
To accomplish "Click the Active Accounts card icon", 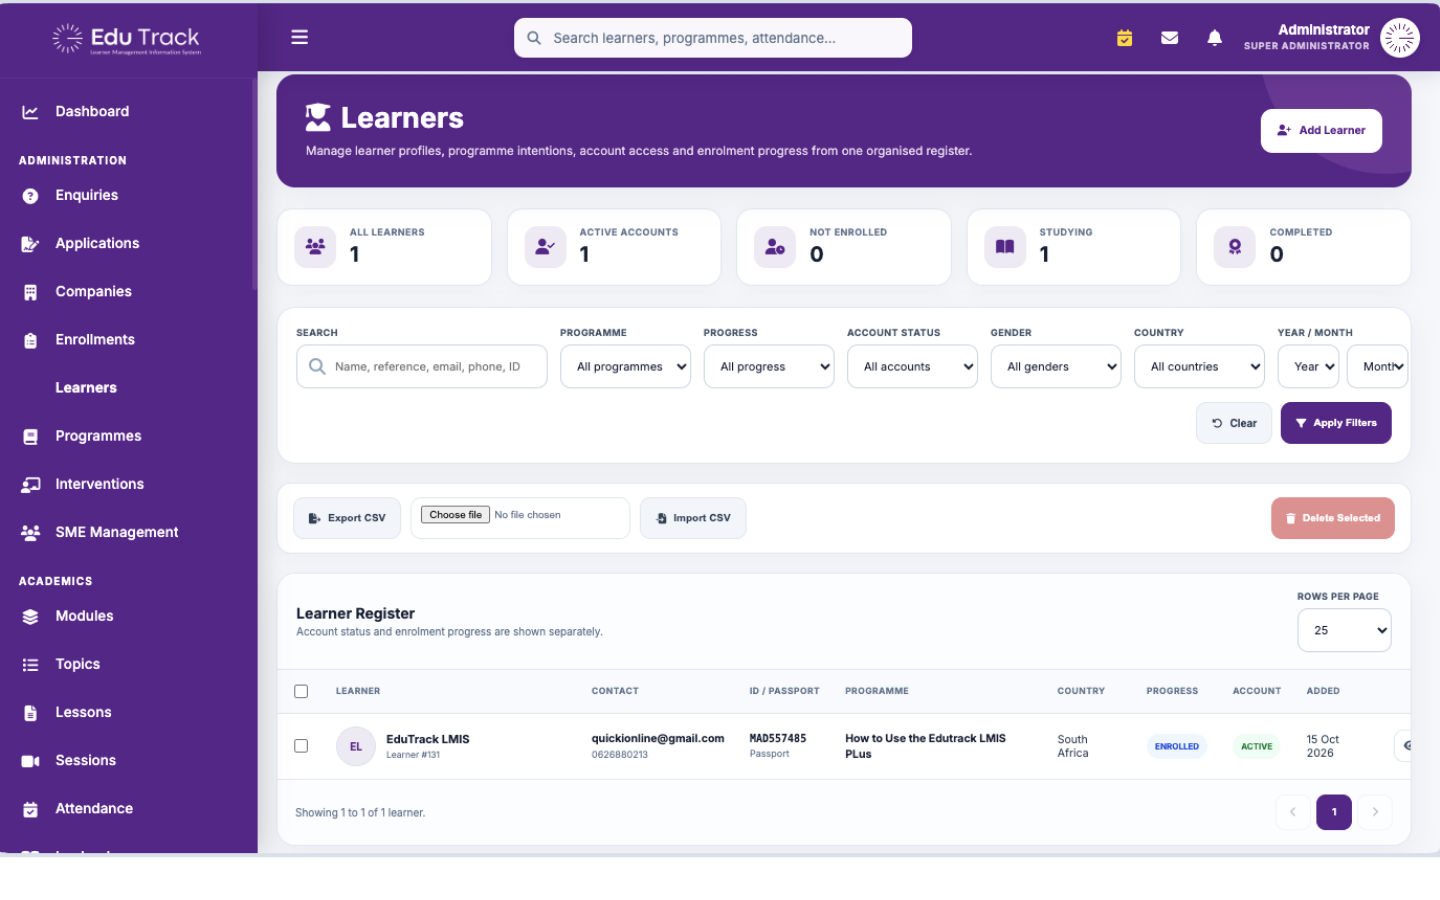I will coord(545,246).
